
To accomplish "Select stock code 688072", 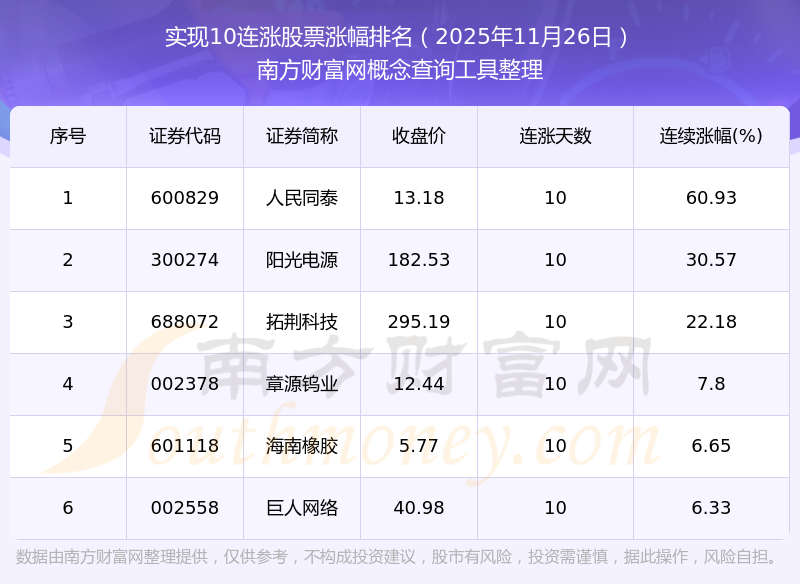I will tap(185, 322).
